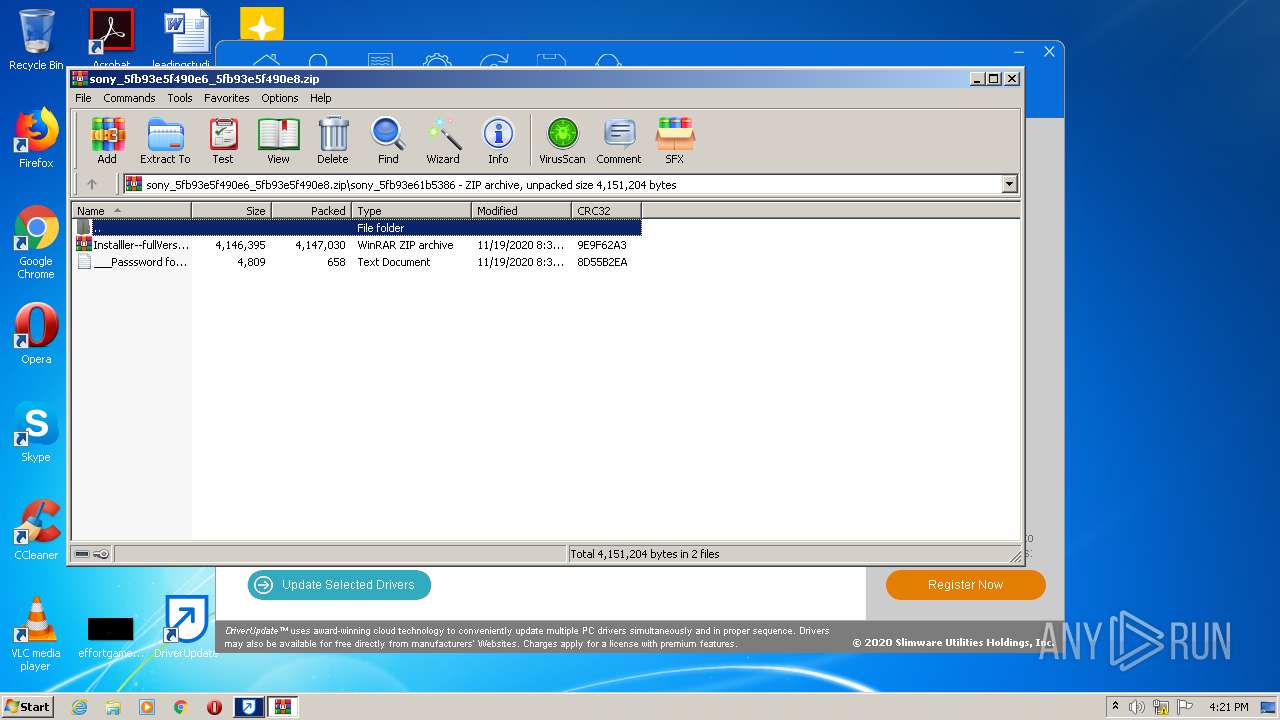Click the Windows Start button

28,707
